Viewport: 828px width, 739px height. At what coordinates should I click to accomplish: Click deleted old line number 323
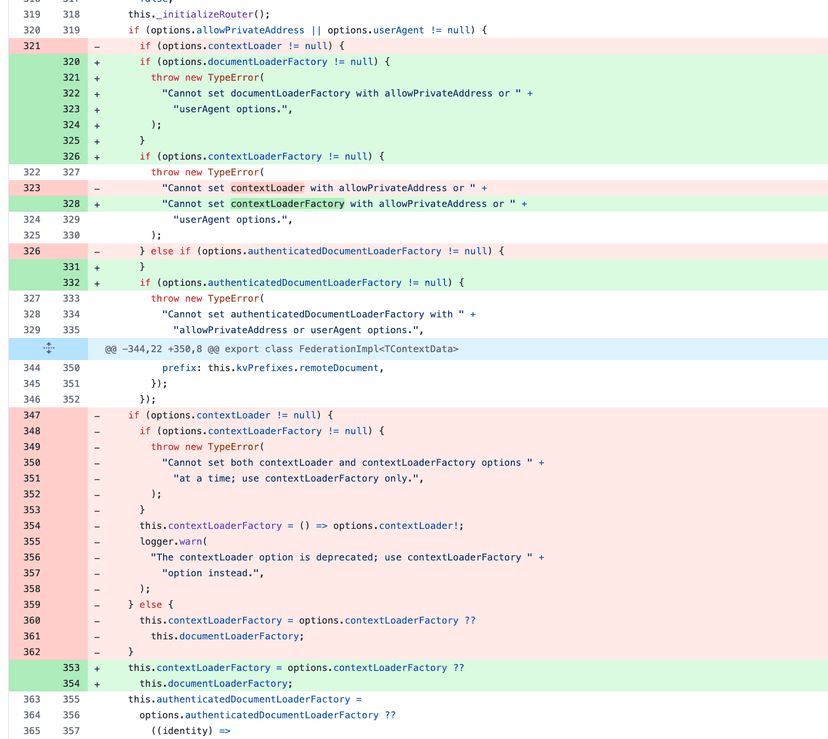tap(31, 188)
